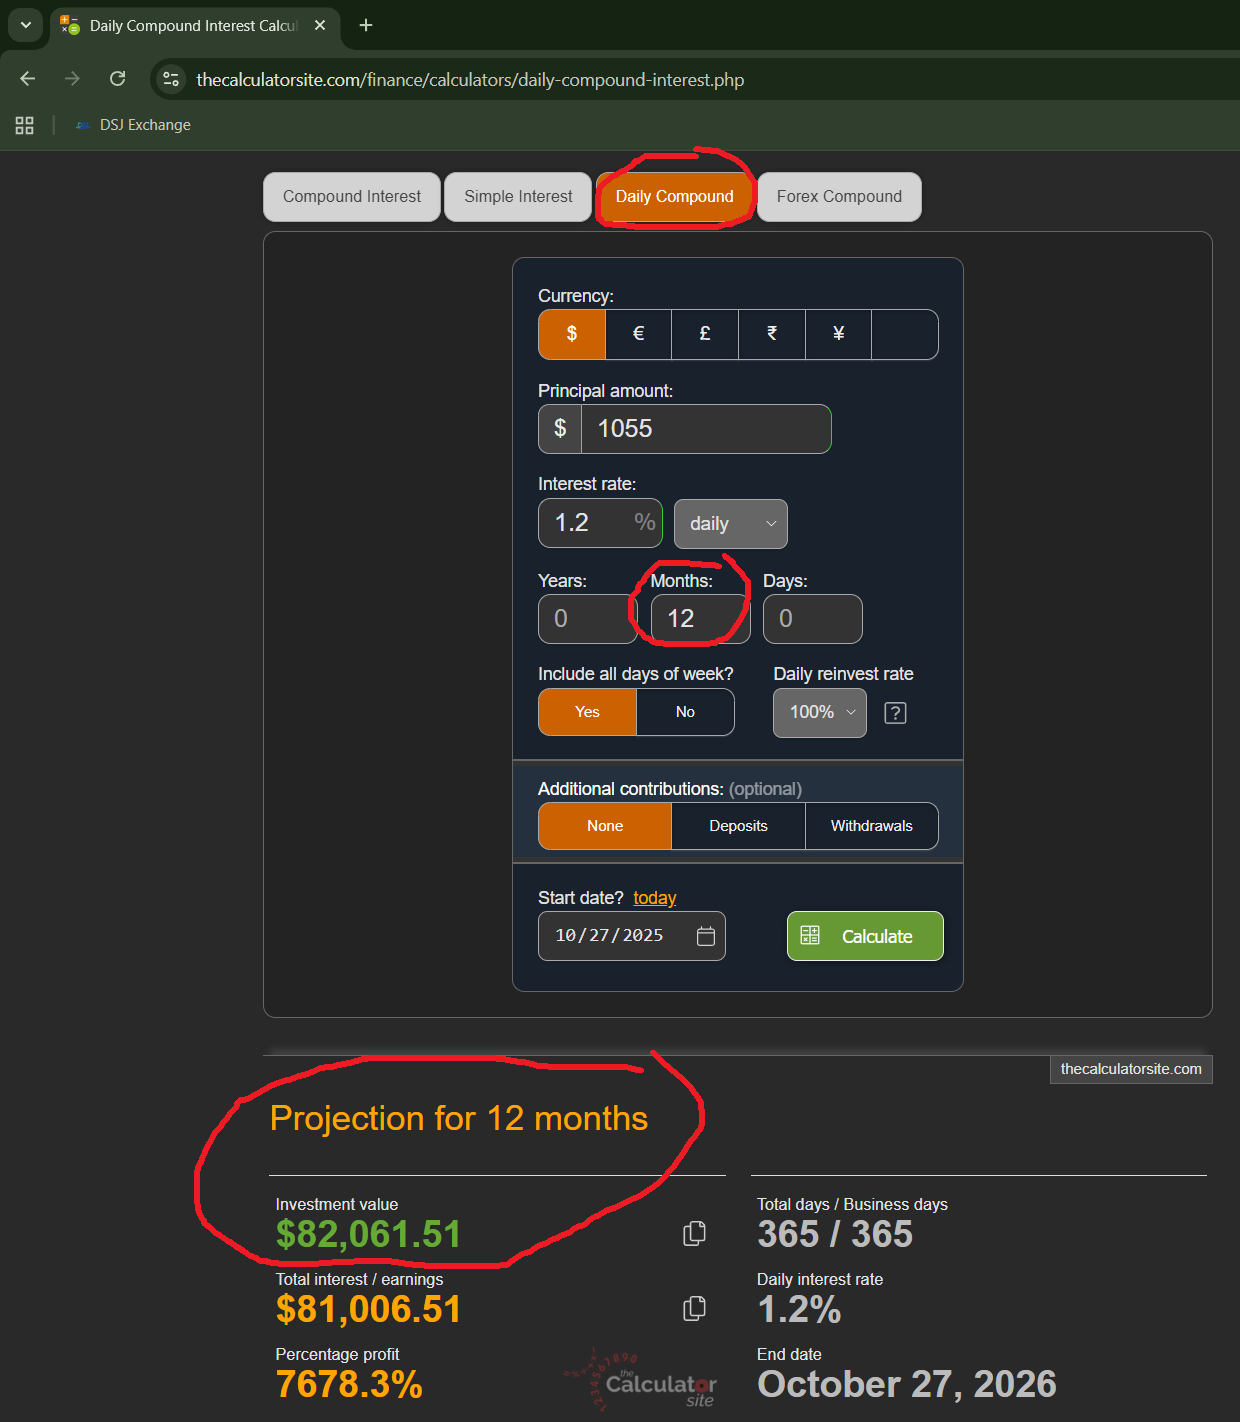Click the October 27, 2026 end date
This screenshot has height=1422, width=1240.
907,1384
